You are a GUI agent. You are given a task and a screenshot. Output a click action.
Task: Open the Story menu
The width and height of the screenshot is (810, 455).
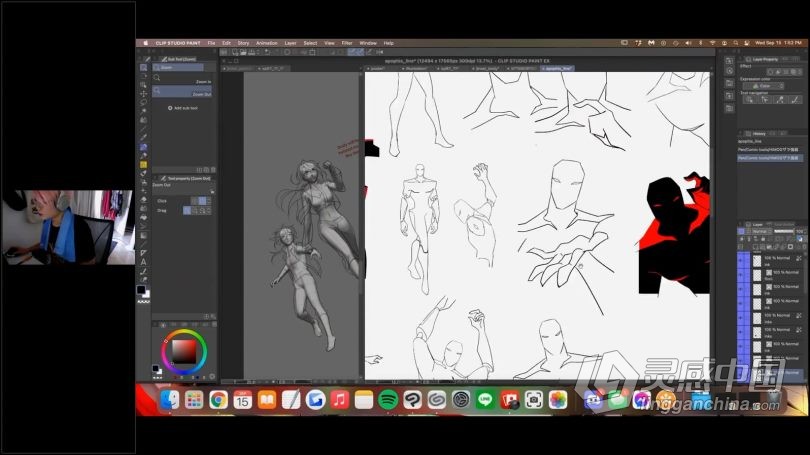pos(243,43)
